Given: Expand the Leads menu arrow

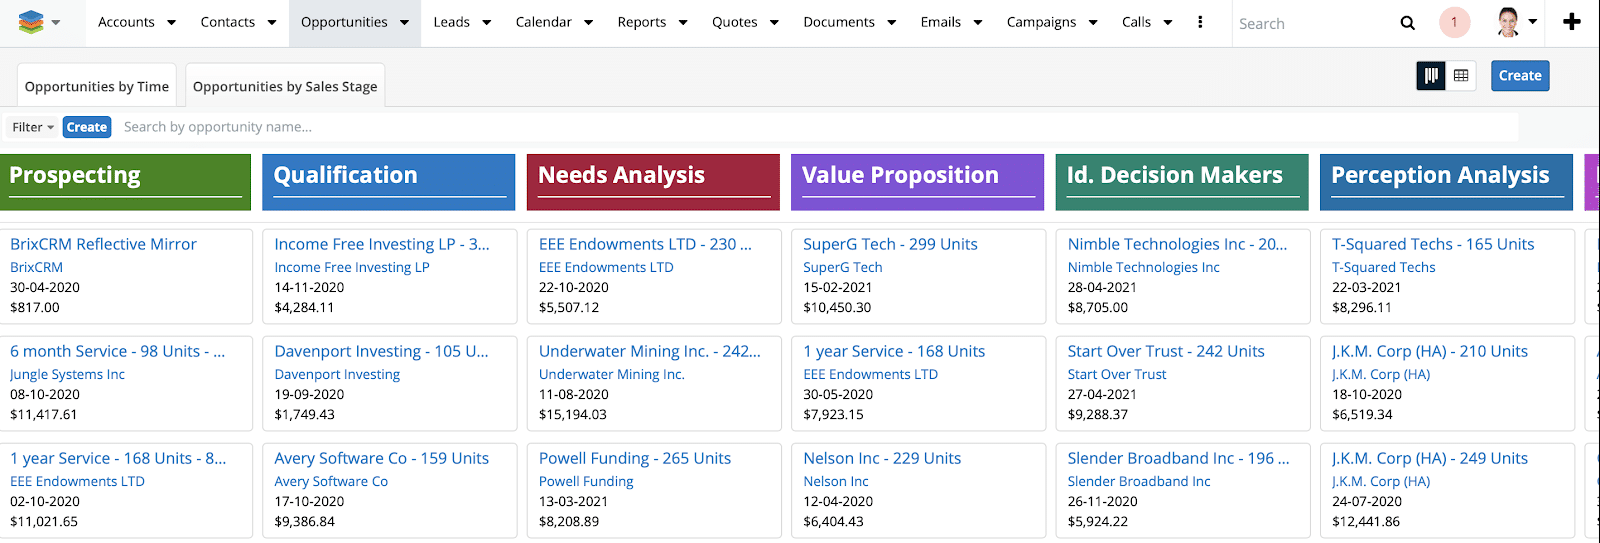Looking at the screenshot, I should click(x=486, y=22).
